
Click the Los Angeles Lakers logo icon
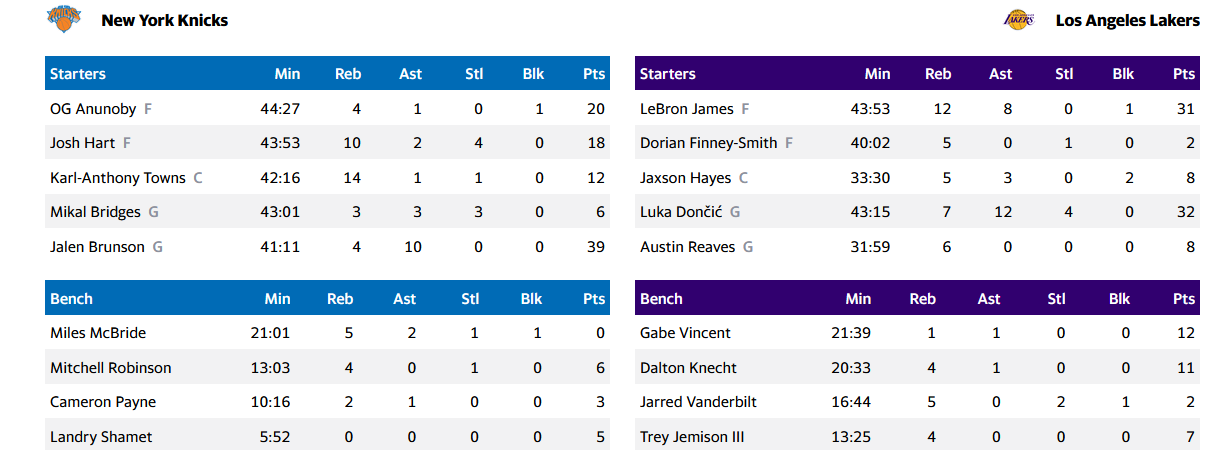point(1019,20)
